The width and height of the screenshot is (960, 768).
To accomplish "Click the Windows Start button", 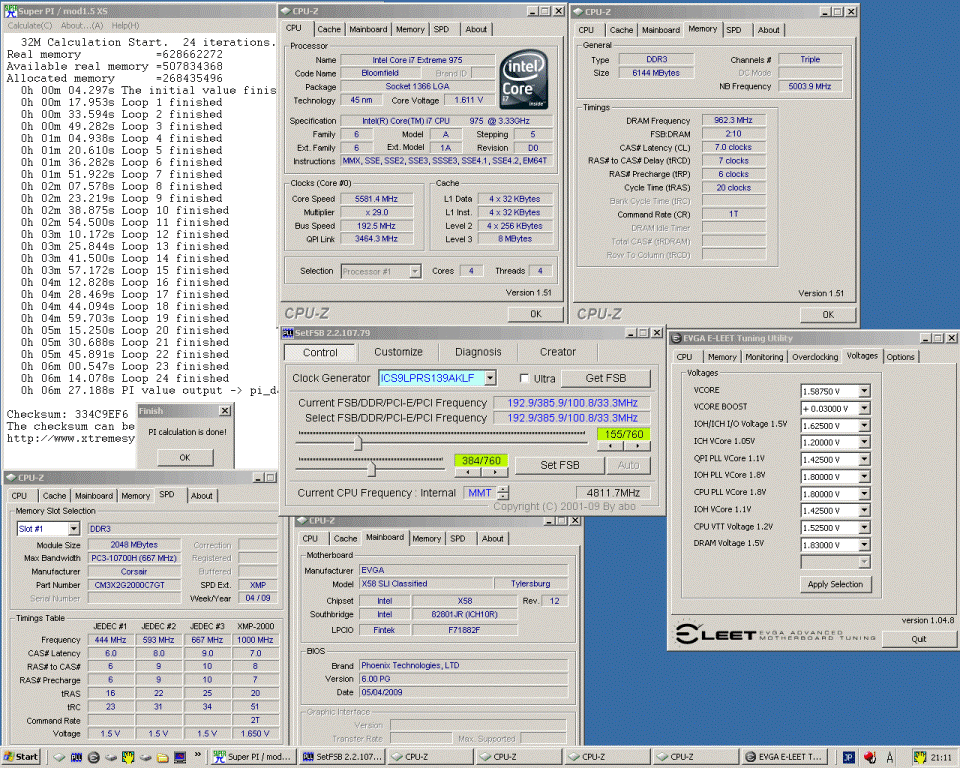I will pyautogui.click(x=21, y=757).
